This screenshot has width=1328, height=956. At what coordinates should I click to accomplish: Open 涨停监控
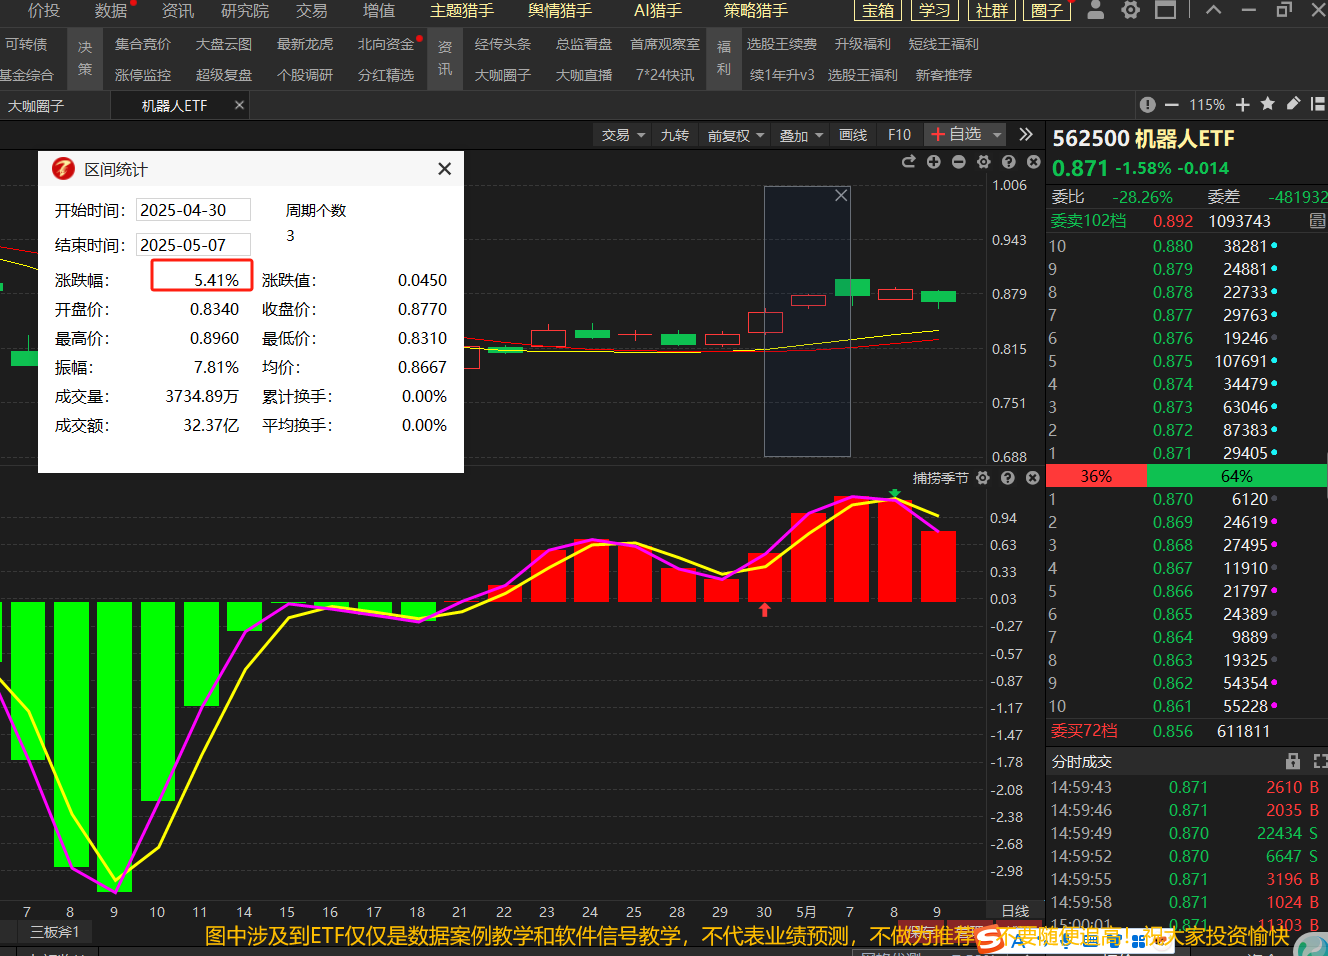pyautogui.click(x=143, y=75)
